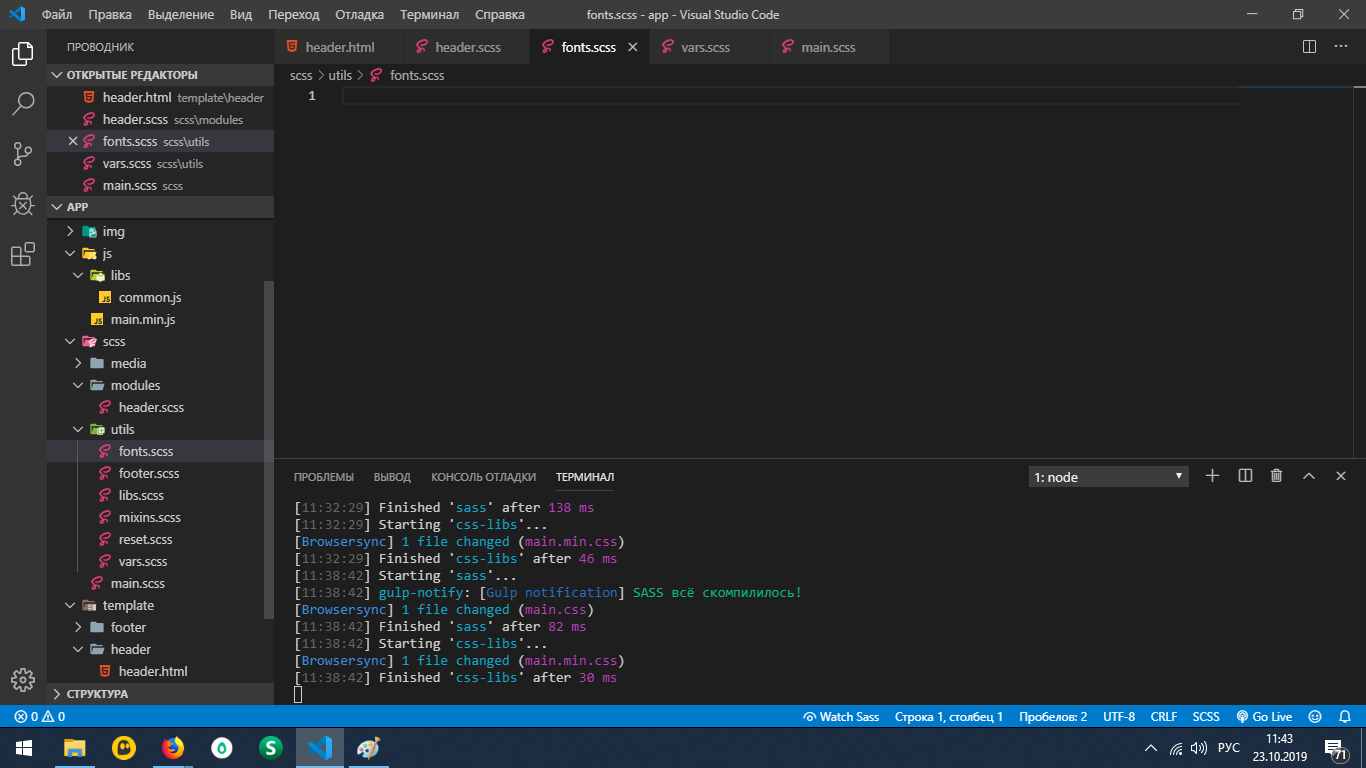Open the Выделение menu

(x=181, y=15)
